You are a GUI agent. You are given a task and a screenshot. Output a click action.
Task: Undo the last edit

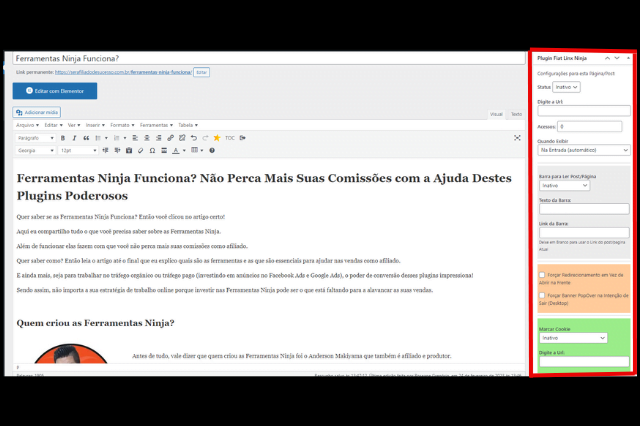click(x=194, y=138)
